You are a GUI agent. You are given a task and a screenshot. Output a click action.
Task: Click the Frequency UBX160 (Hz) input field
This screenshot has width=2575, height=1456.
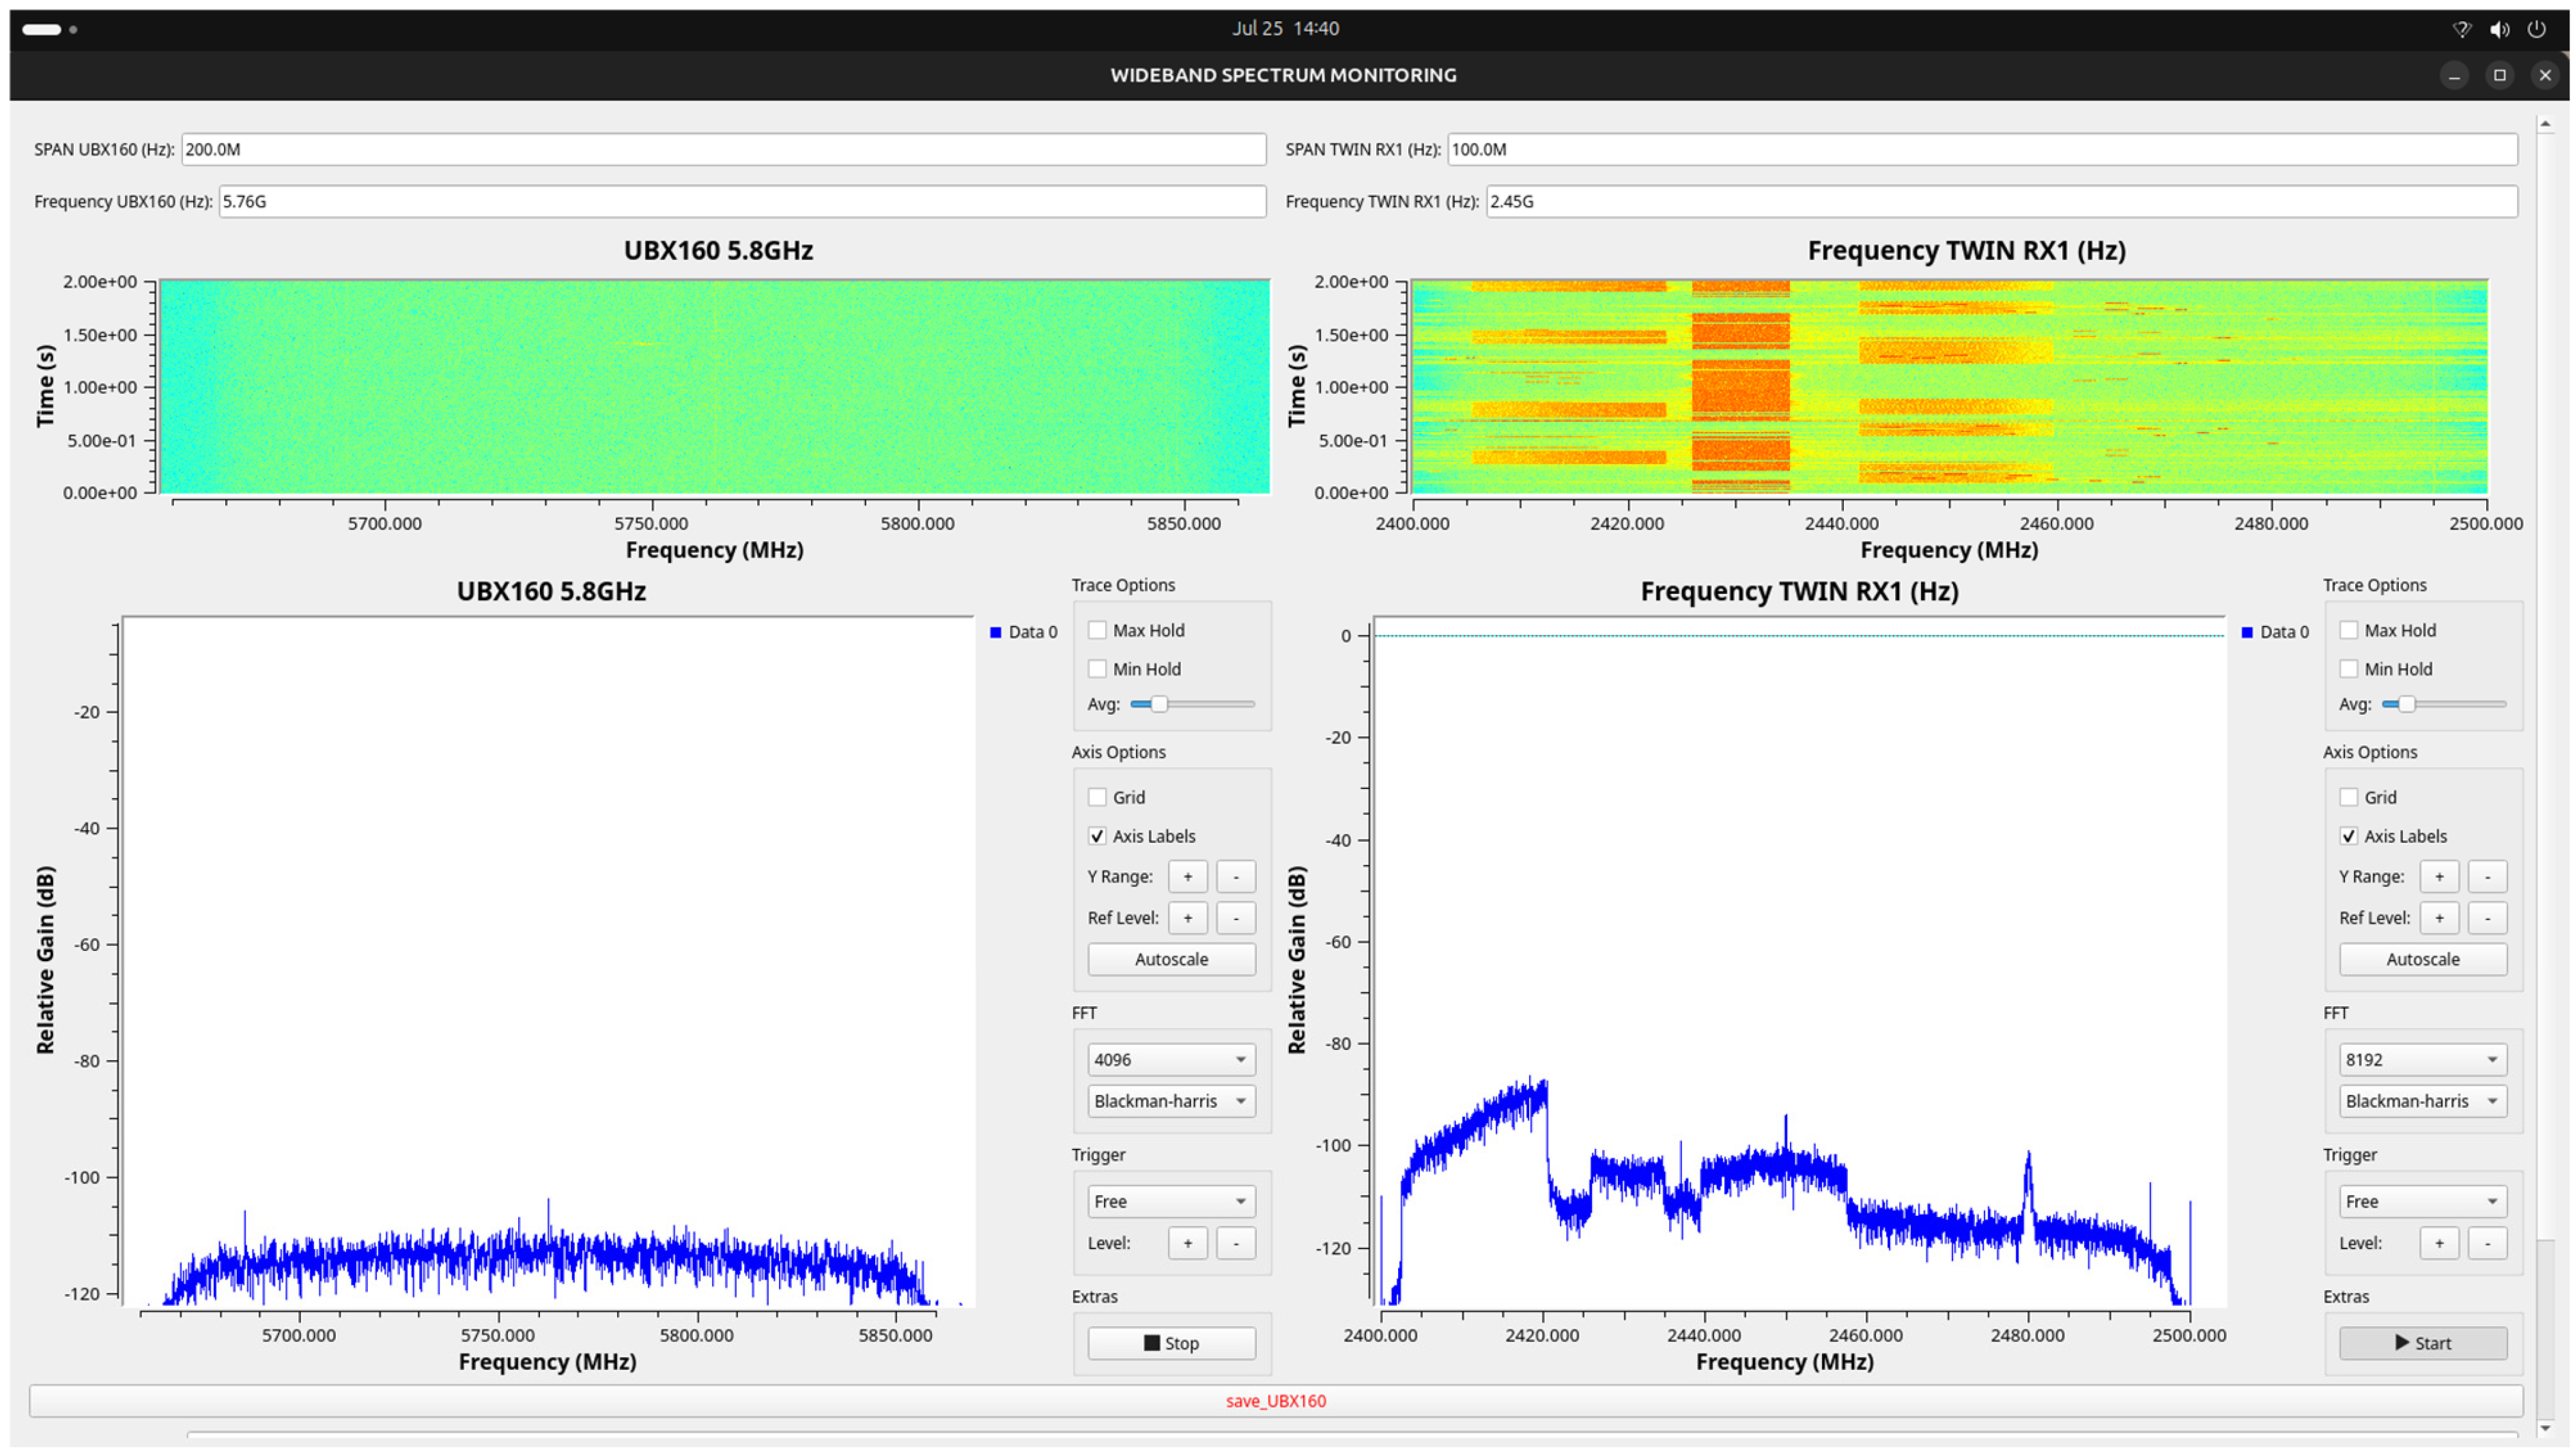pos(741,201)
